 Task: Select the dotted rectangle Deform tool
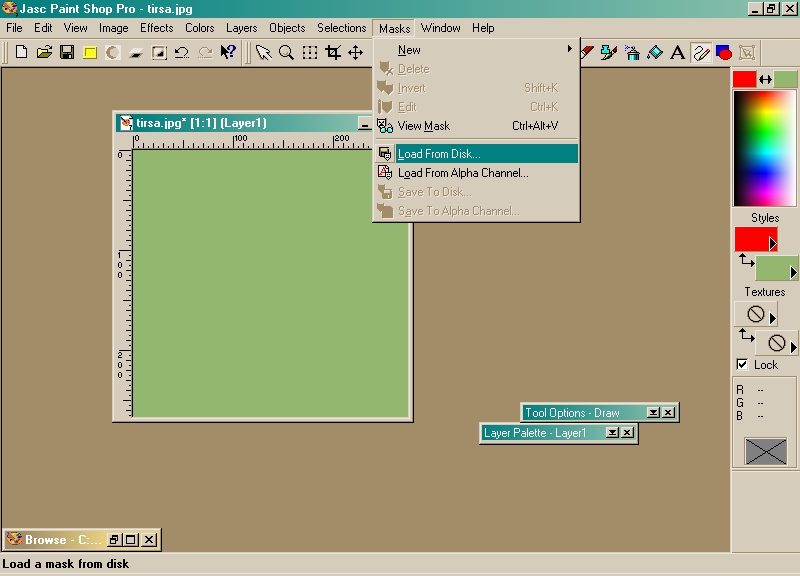coord(309,52)
